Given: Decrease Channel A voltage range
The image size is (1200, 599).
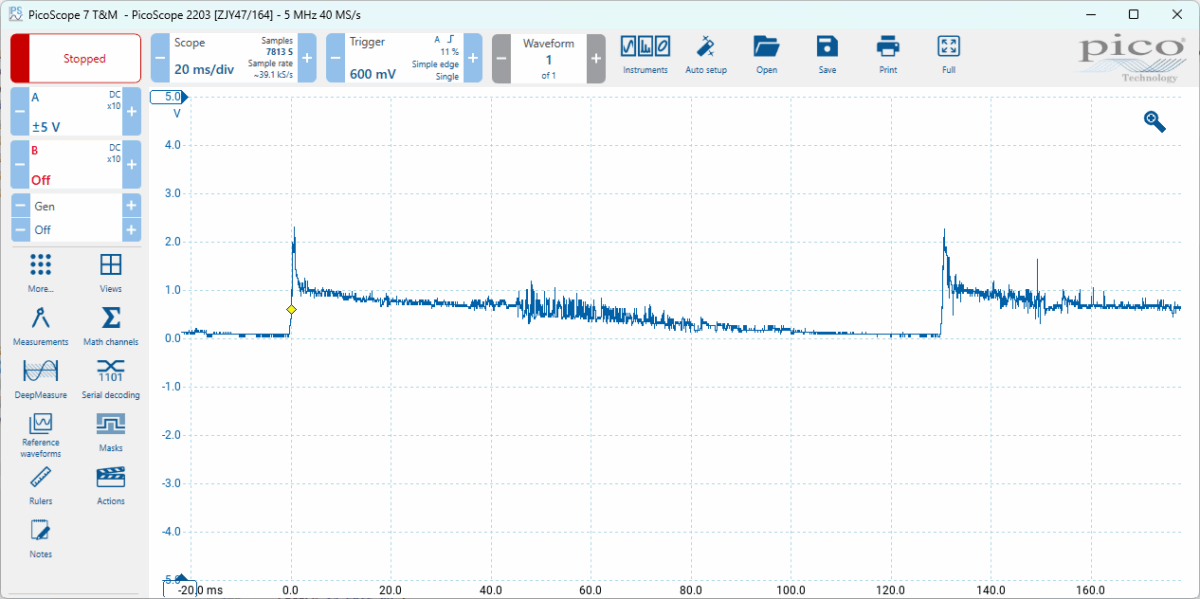Looking at the screenshot, I should pos(20,111).
